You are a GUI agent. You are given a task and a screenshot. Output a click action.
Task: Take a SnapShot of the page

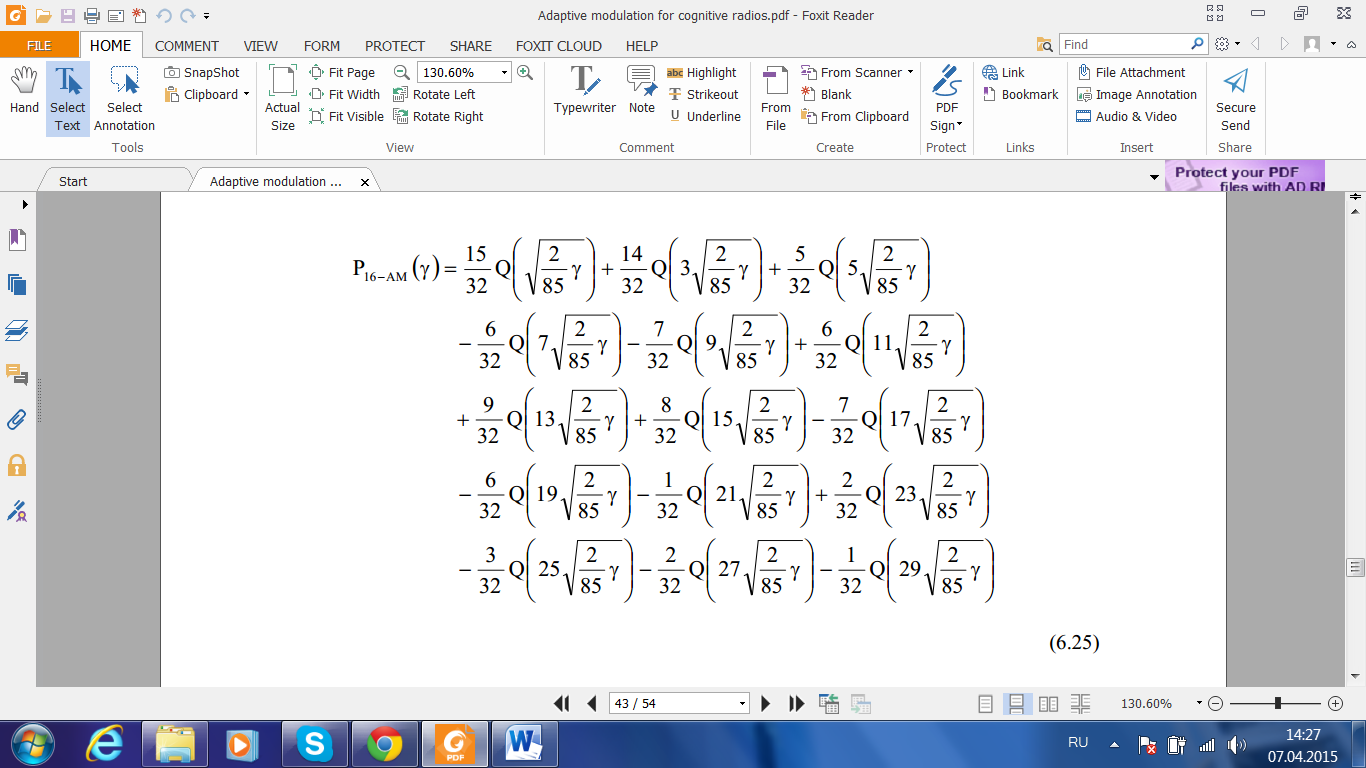tap(202, 72)
